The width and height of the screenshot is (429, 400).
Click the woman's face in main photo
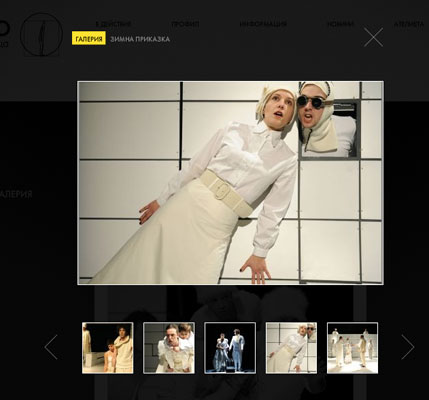pyautogui.click(x=280, y=108)
